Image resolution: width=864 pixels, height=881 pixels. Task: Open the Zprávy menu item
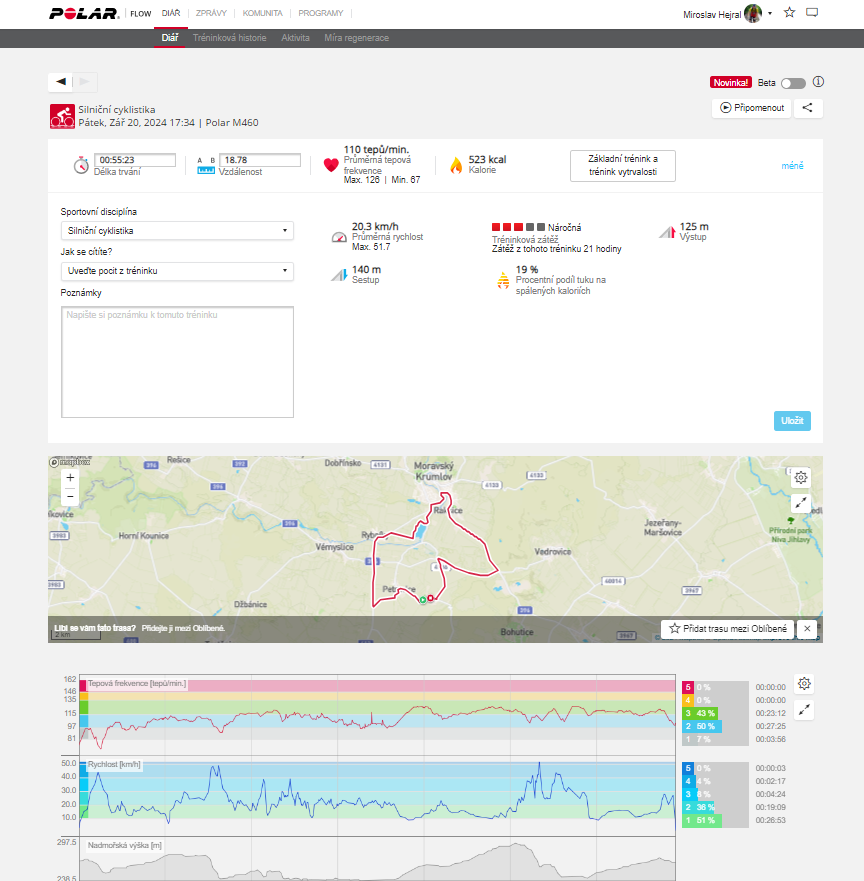point(211,13)
